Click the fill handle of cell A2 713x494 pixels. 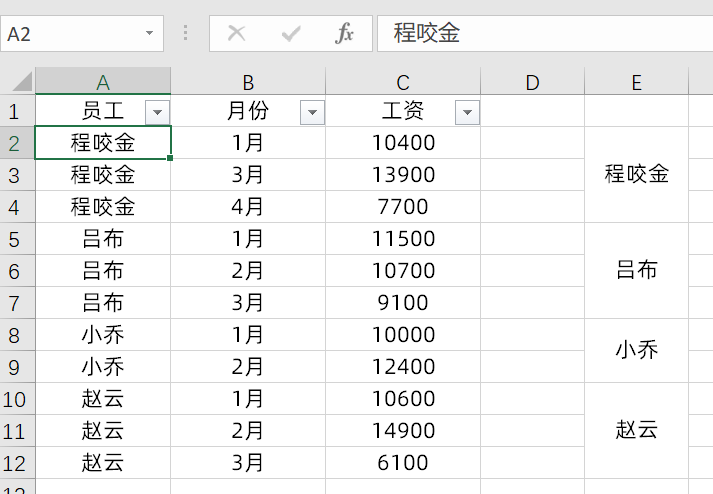(x=170, y=158)
